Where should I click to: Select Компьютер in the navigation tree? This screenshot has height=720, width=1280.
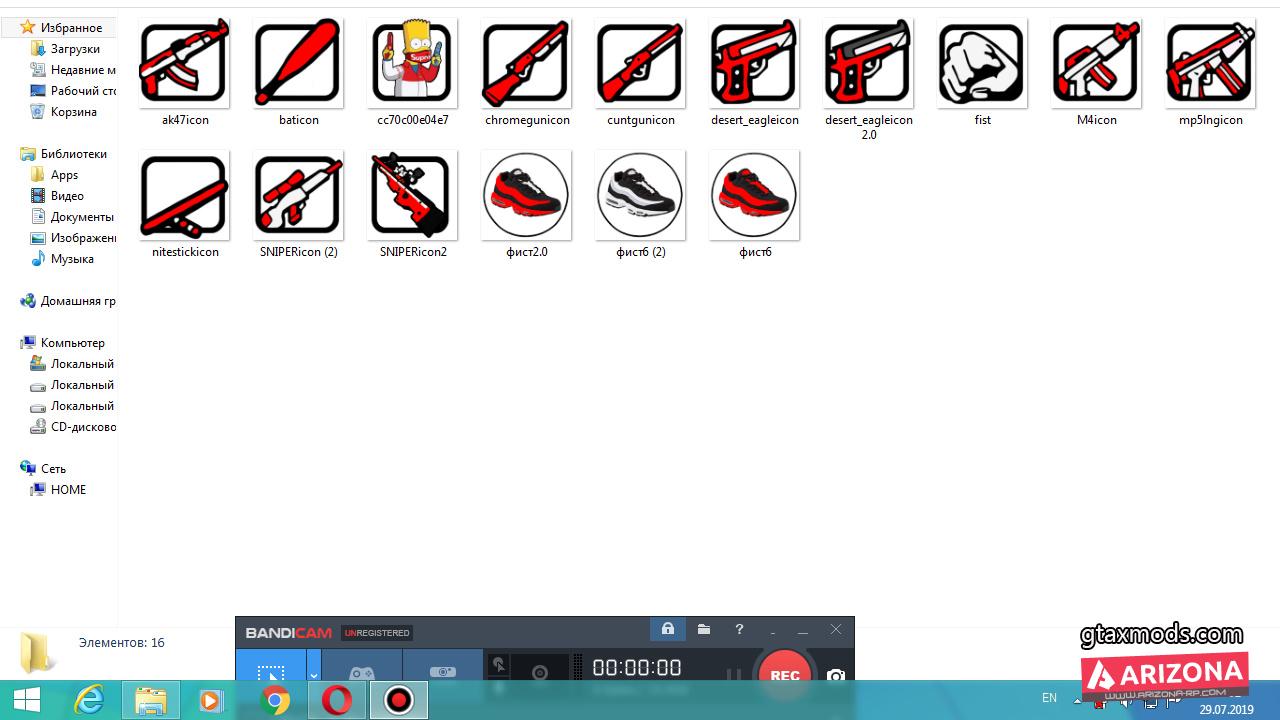(72, 343)
